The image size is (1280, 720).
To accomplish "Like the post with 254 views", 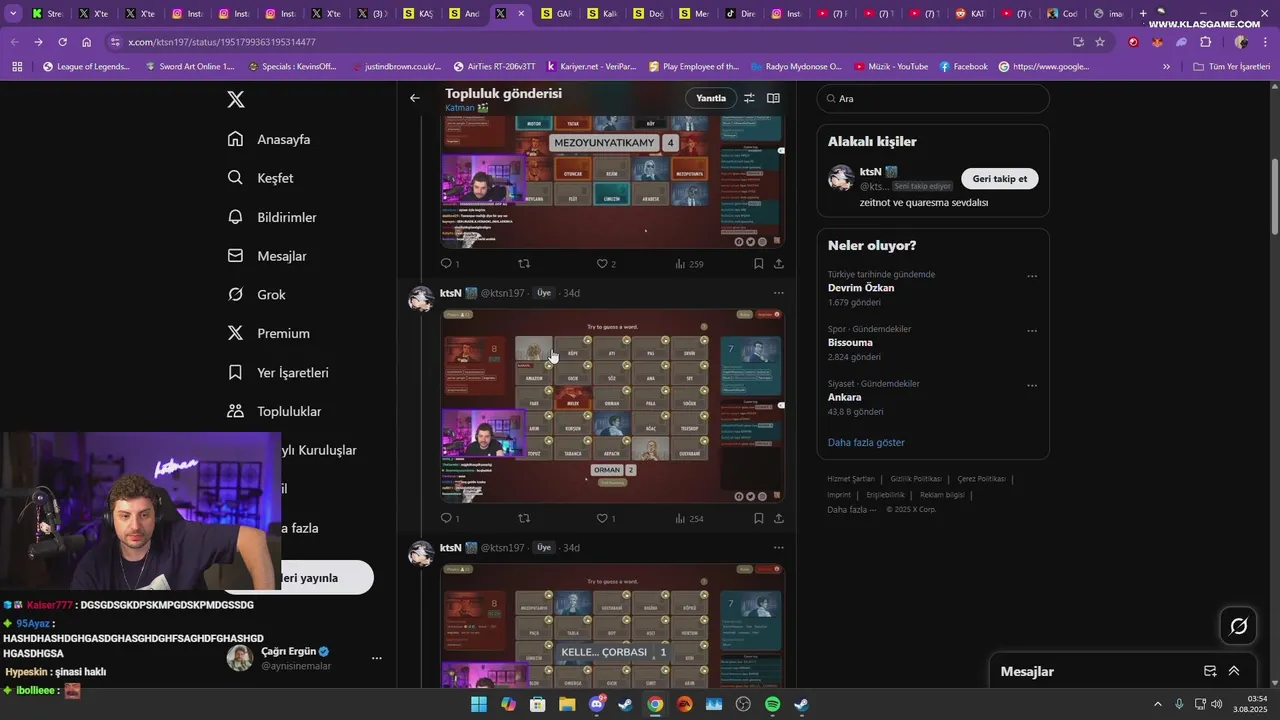I will click(605, 518).
